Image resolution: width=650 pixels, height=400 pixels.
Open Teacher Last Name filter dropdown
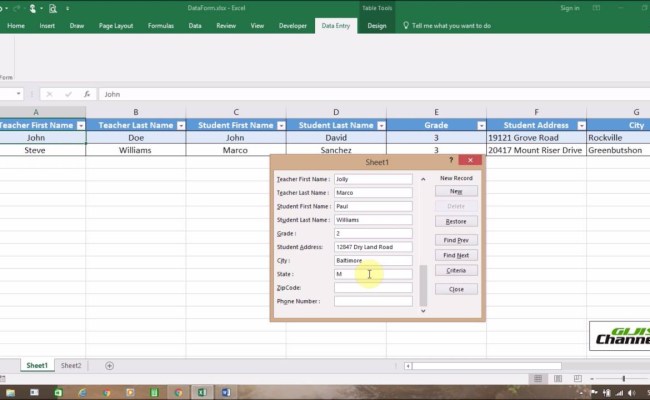tap(181, 125)
